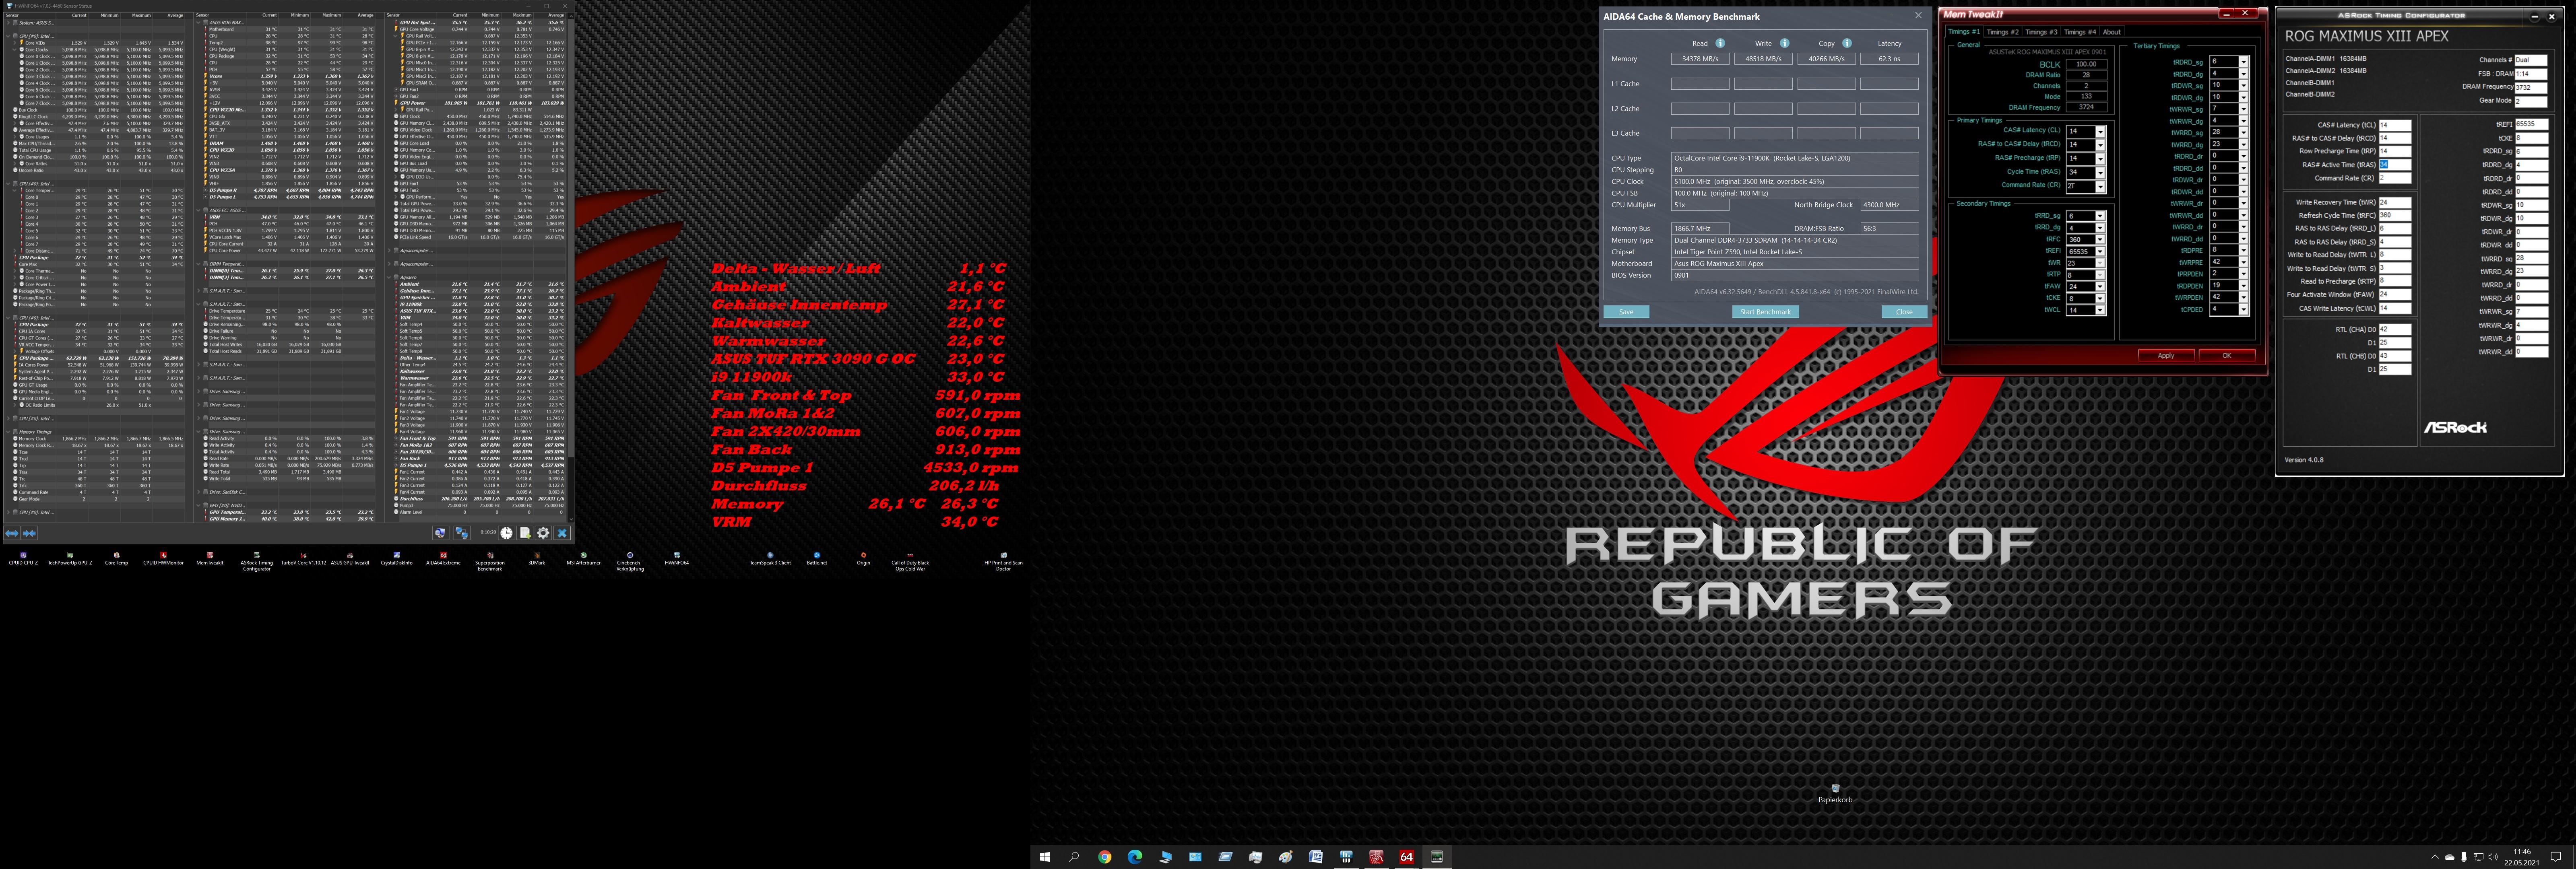Open HWiNFO64 desktop shortcut
This screenshot has width=2576, height=869.
point(677,558)
